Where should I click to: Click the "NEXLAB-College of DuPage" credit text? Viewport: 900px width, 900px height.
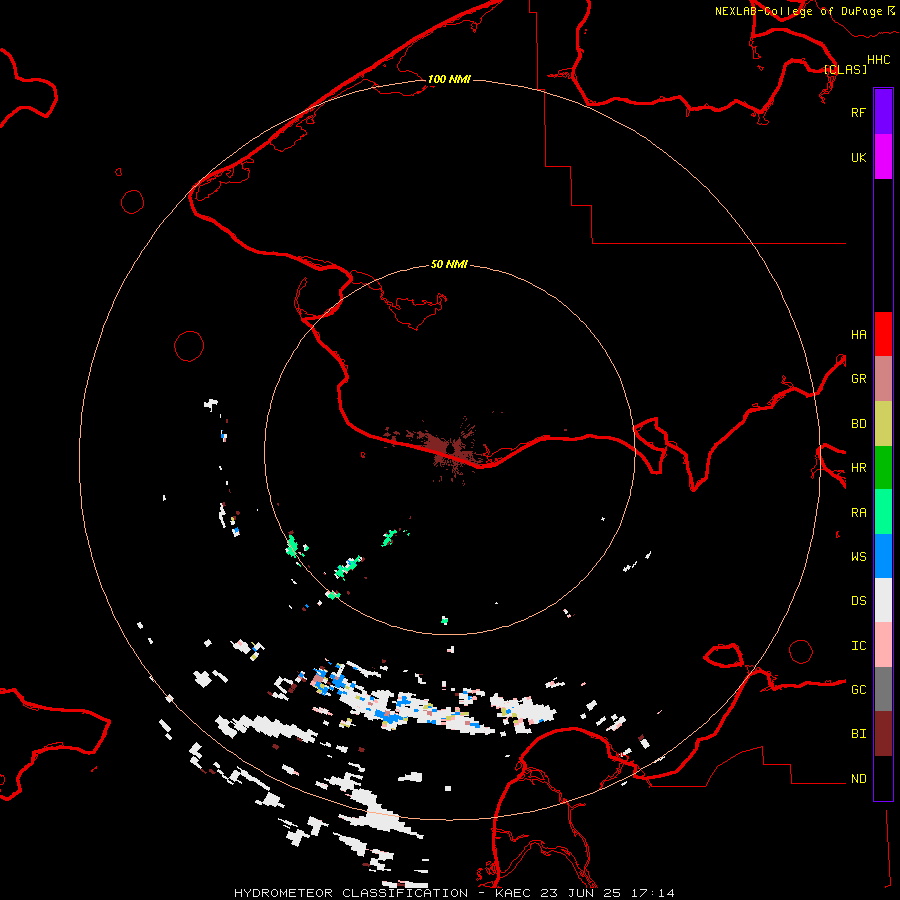coord(798,11)
